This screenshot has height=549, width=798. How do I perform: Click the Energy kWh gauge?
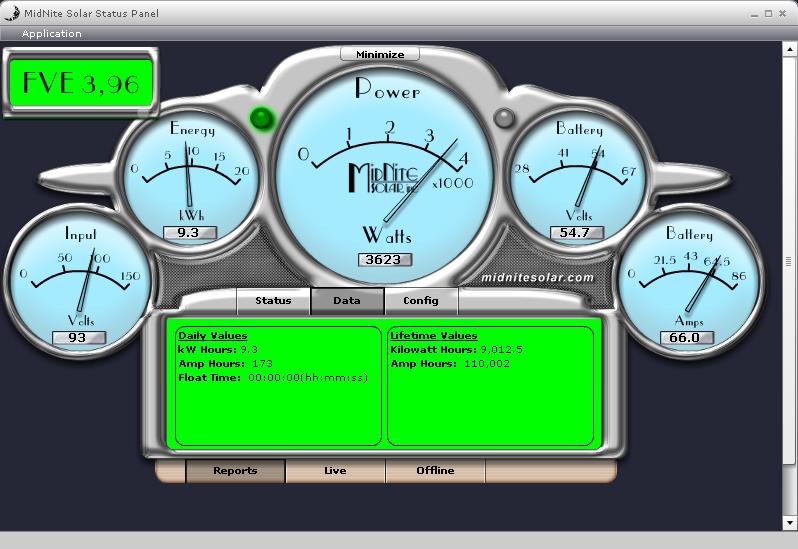(189, 170)
